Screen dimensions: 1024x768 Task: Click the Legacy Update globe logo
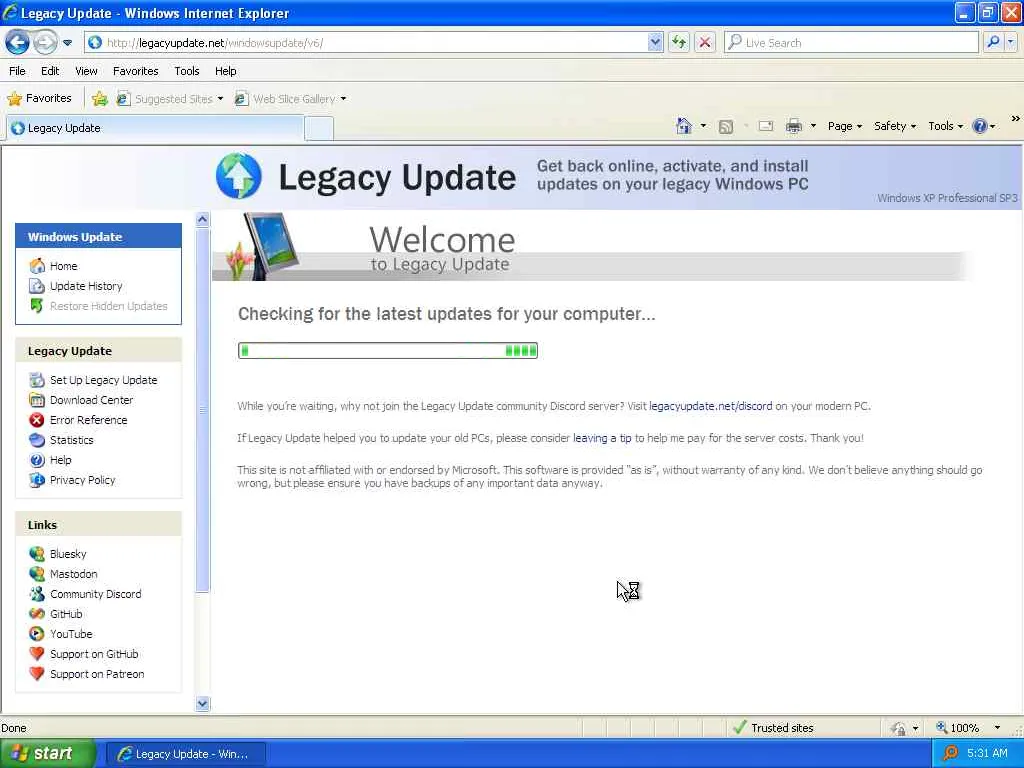238,176
